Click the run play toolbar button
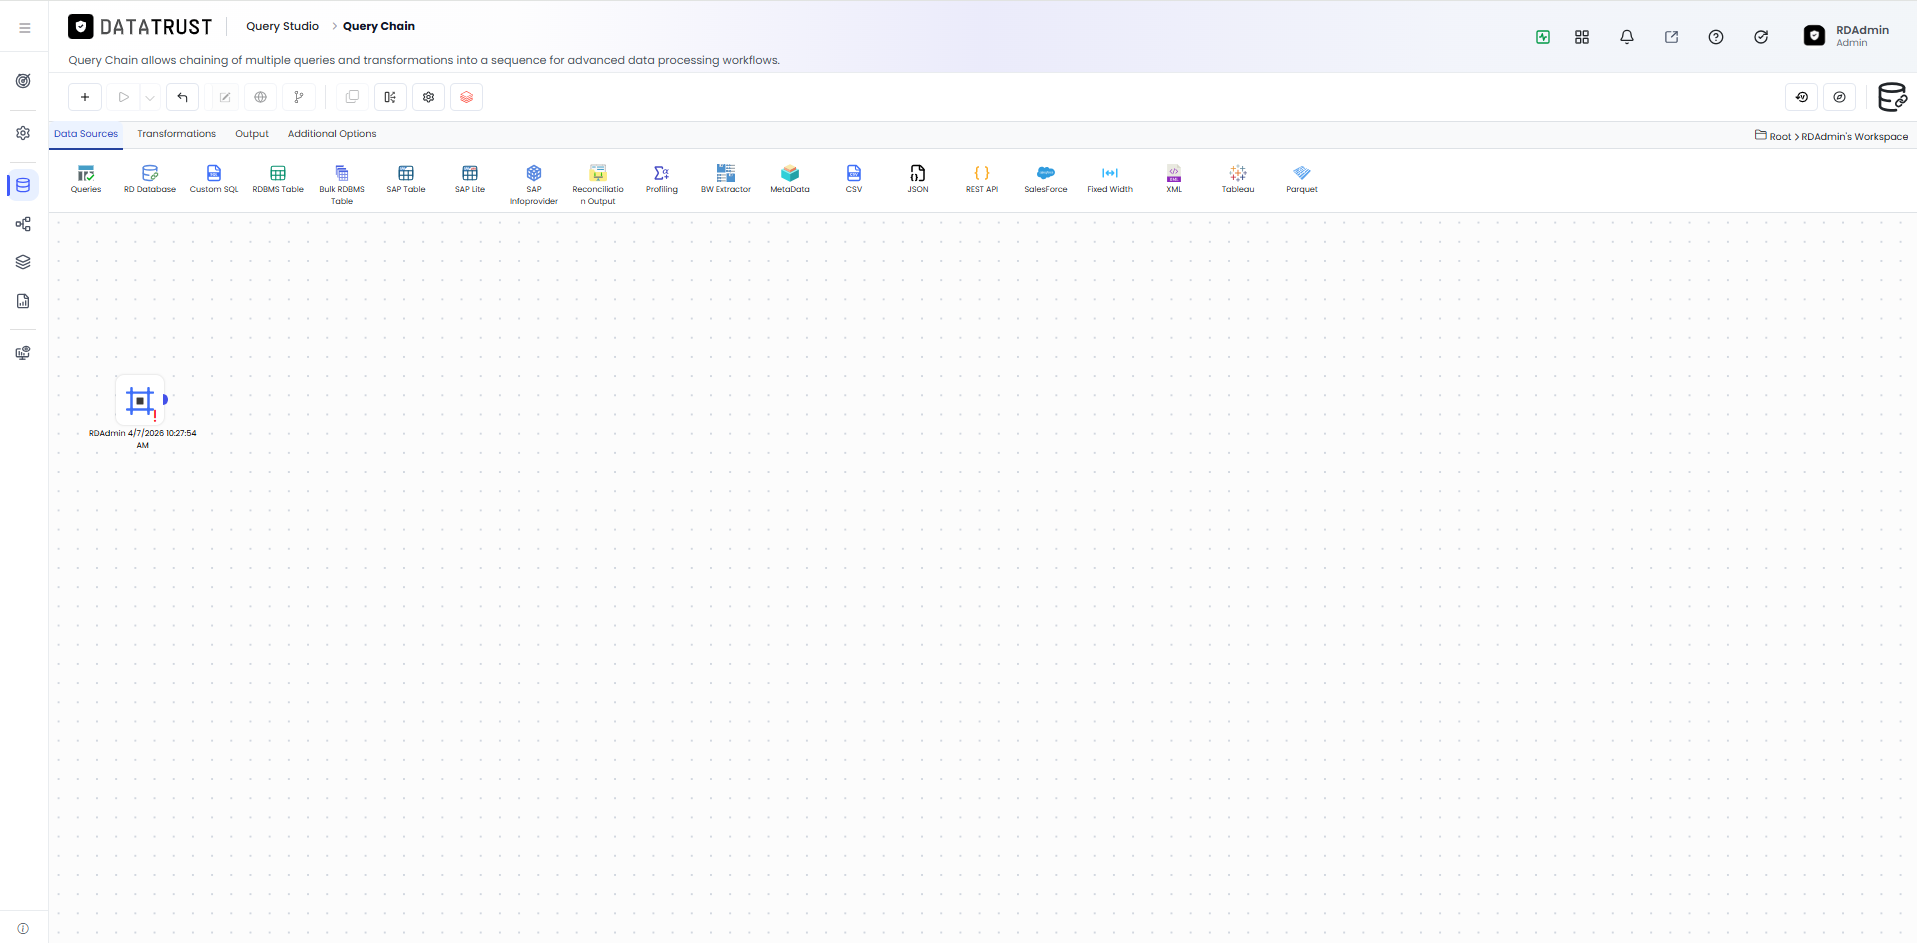Image resolution: width=1917 pixels, height=943 pixels. (124, 97)
